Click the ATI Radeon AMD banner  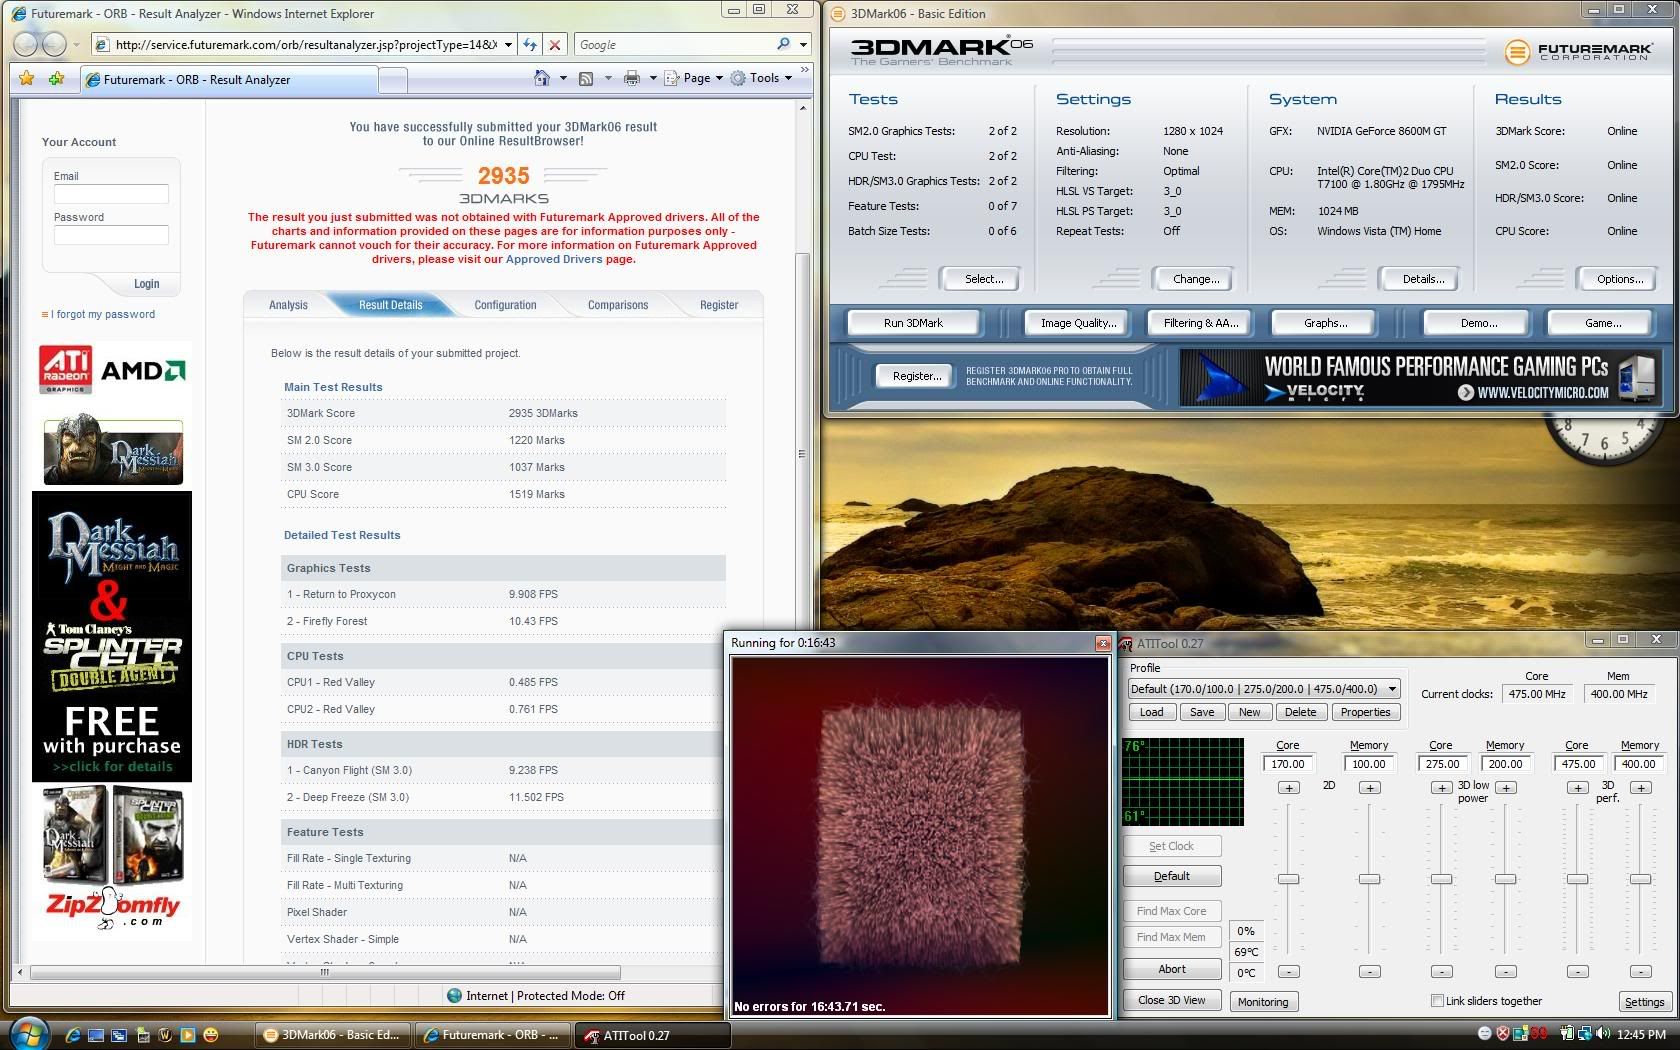[x=112, y=370]
